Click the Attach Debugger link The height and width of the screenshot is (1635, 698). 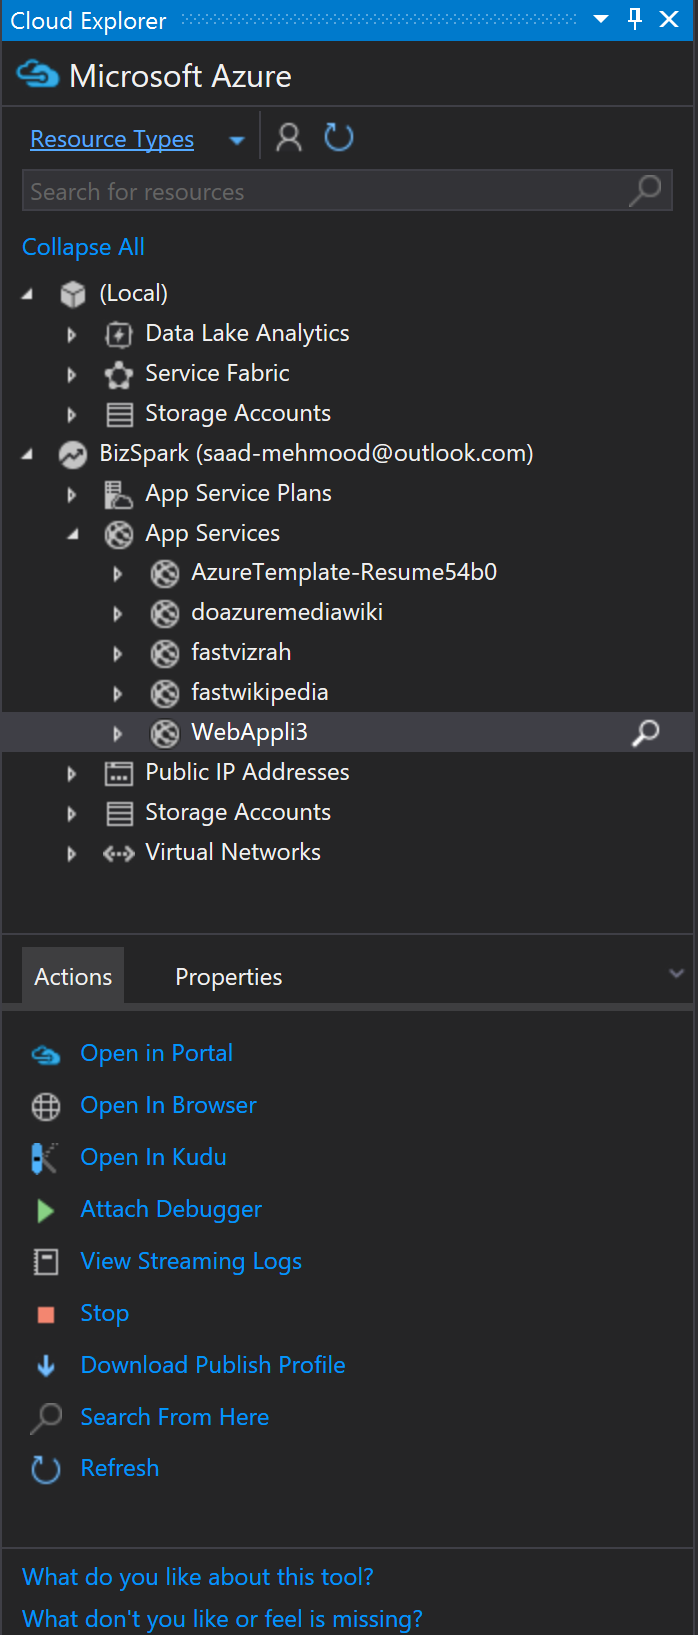pyautogui.click(x=171, y=1209)
